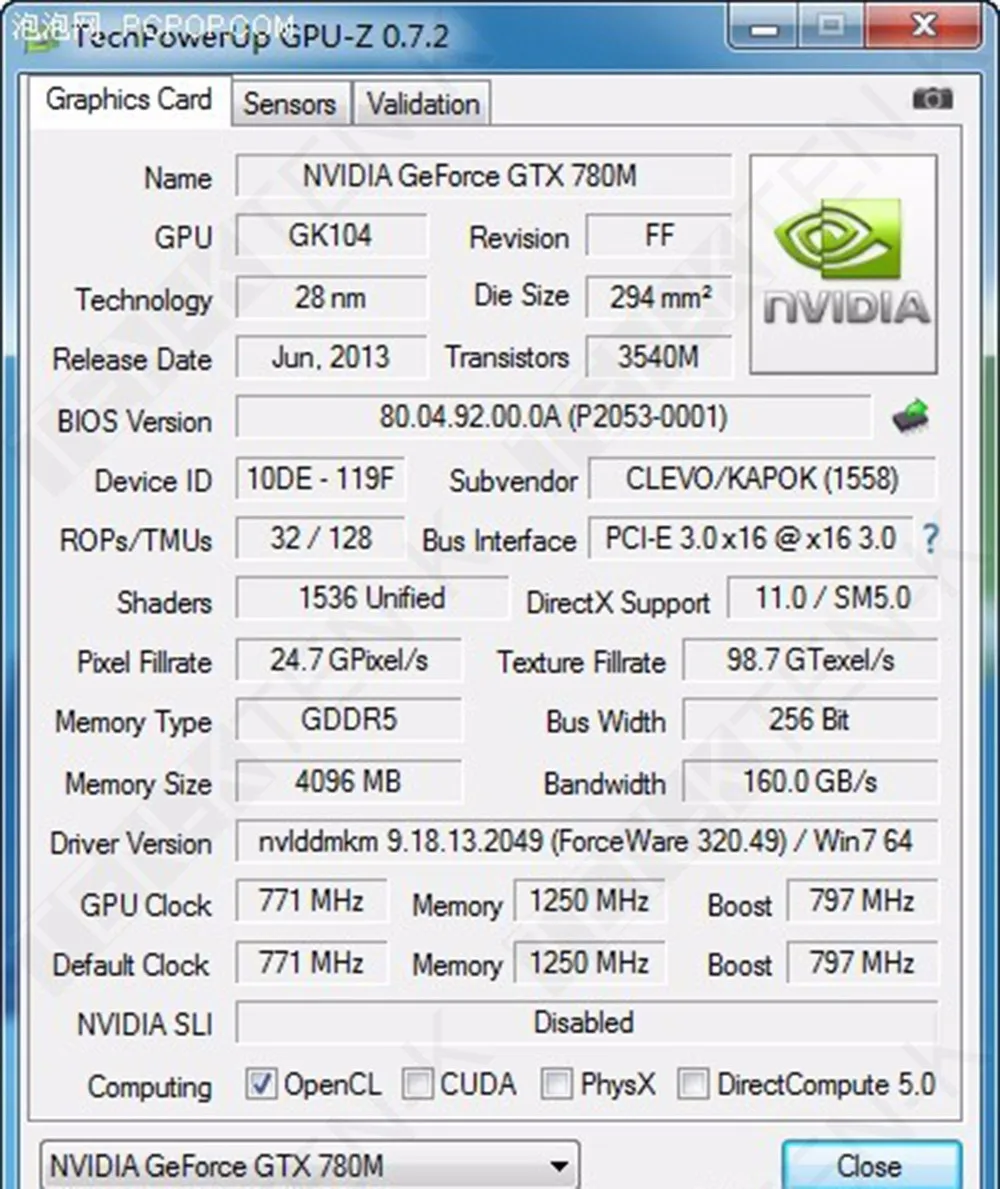Click Memory Type field GDDR5
1000x1189 pixels.
tap(349, 720)
